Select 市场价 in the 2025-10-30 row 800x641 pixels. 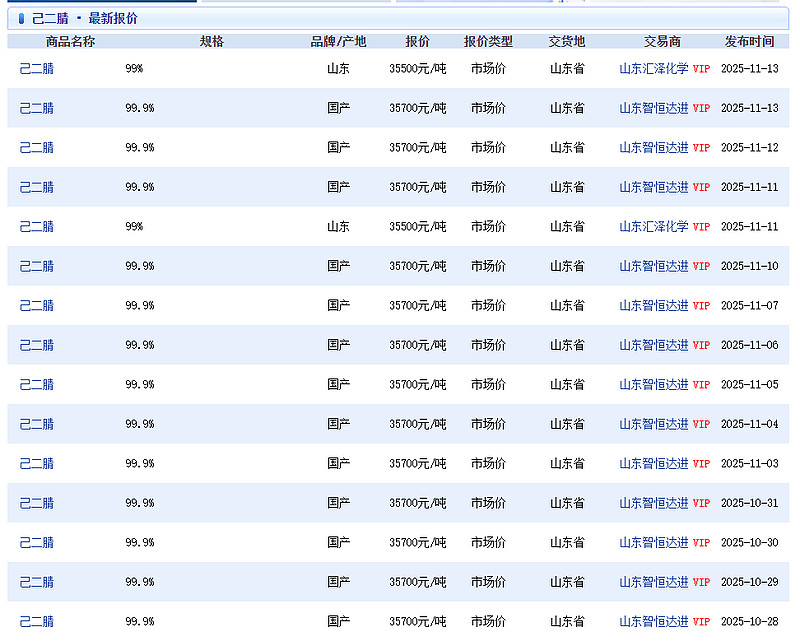pos(488,543)
